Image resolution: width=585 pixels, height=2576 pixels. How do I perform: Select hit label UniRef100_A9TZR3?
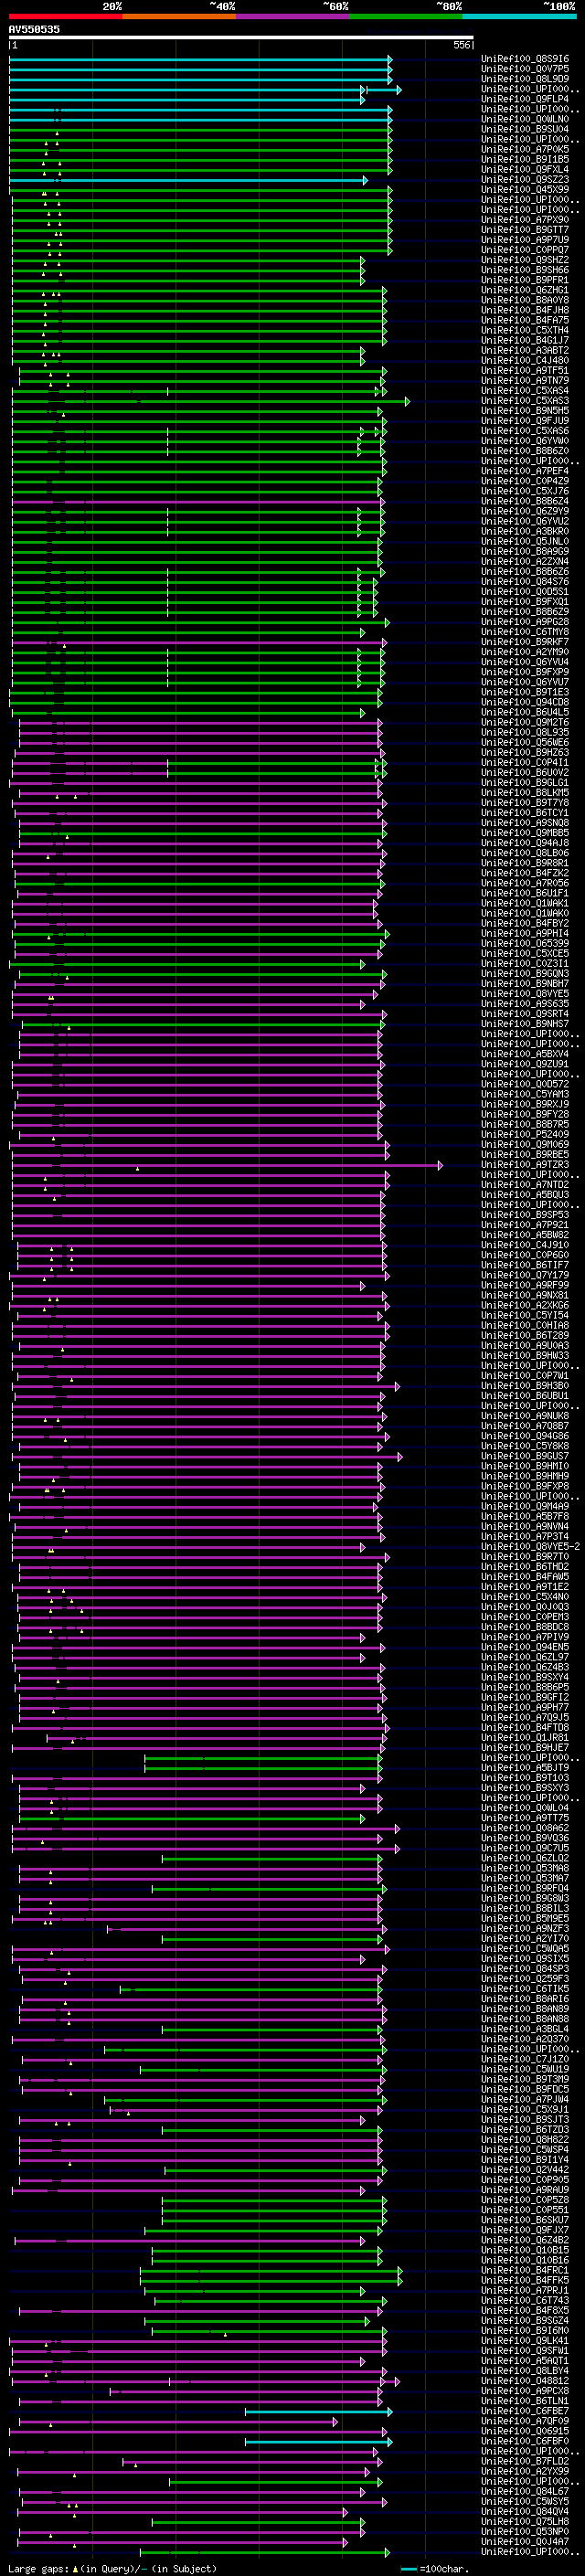[525, 1164]
